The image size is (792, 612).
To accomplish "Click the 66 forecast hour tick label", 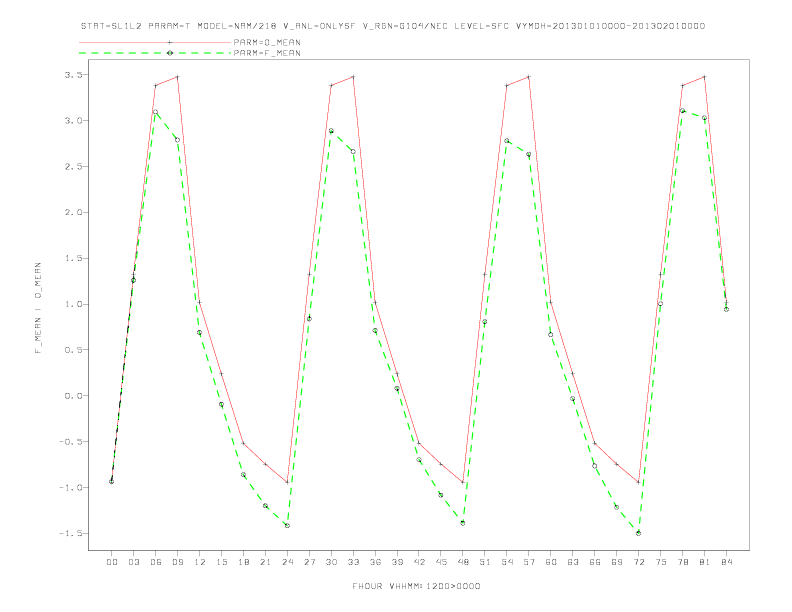I will pos(595,562).
